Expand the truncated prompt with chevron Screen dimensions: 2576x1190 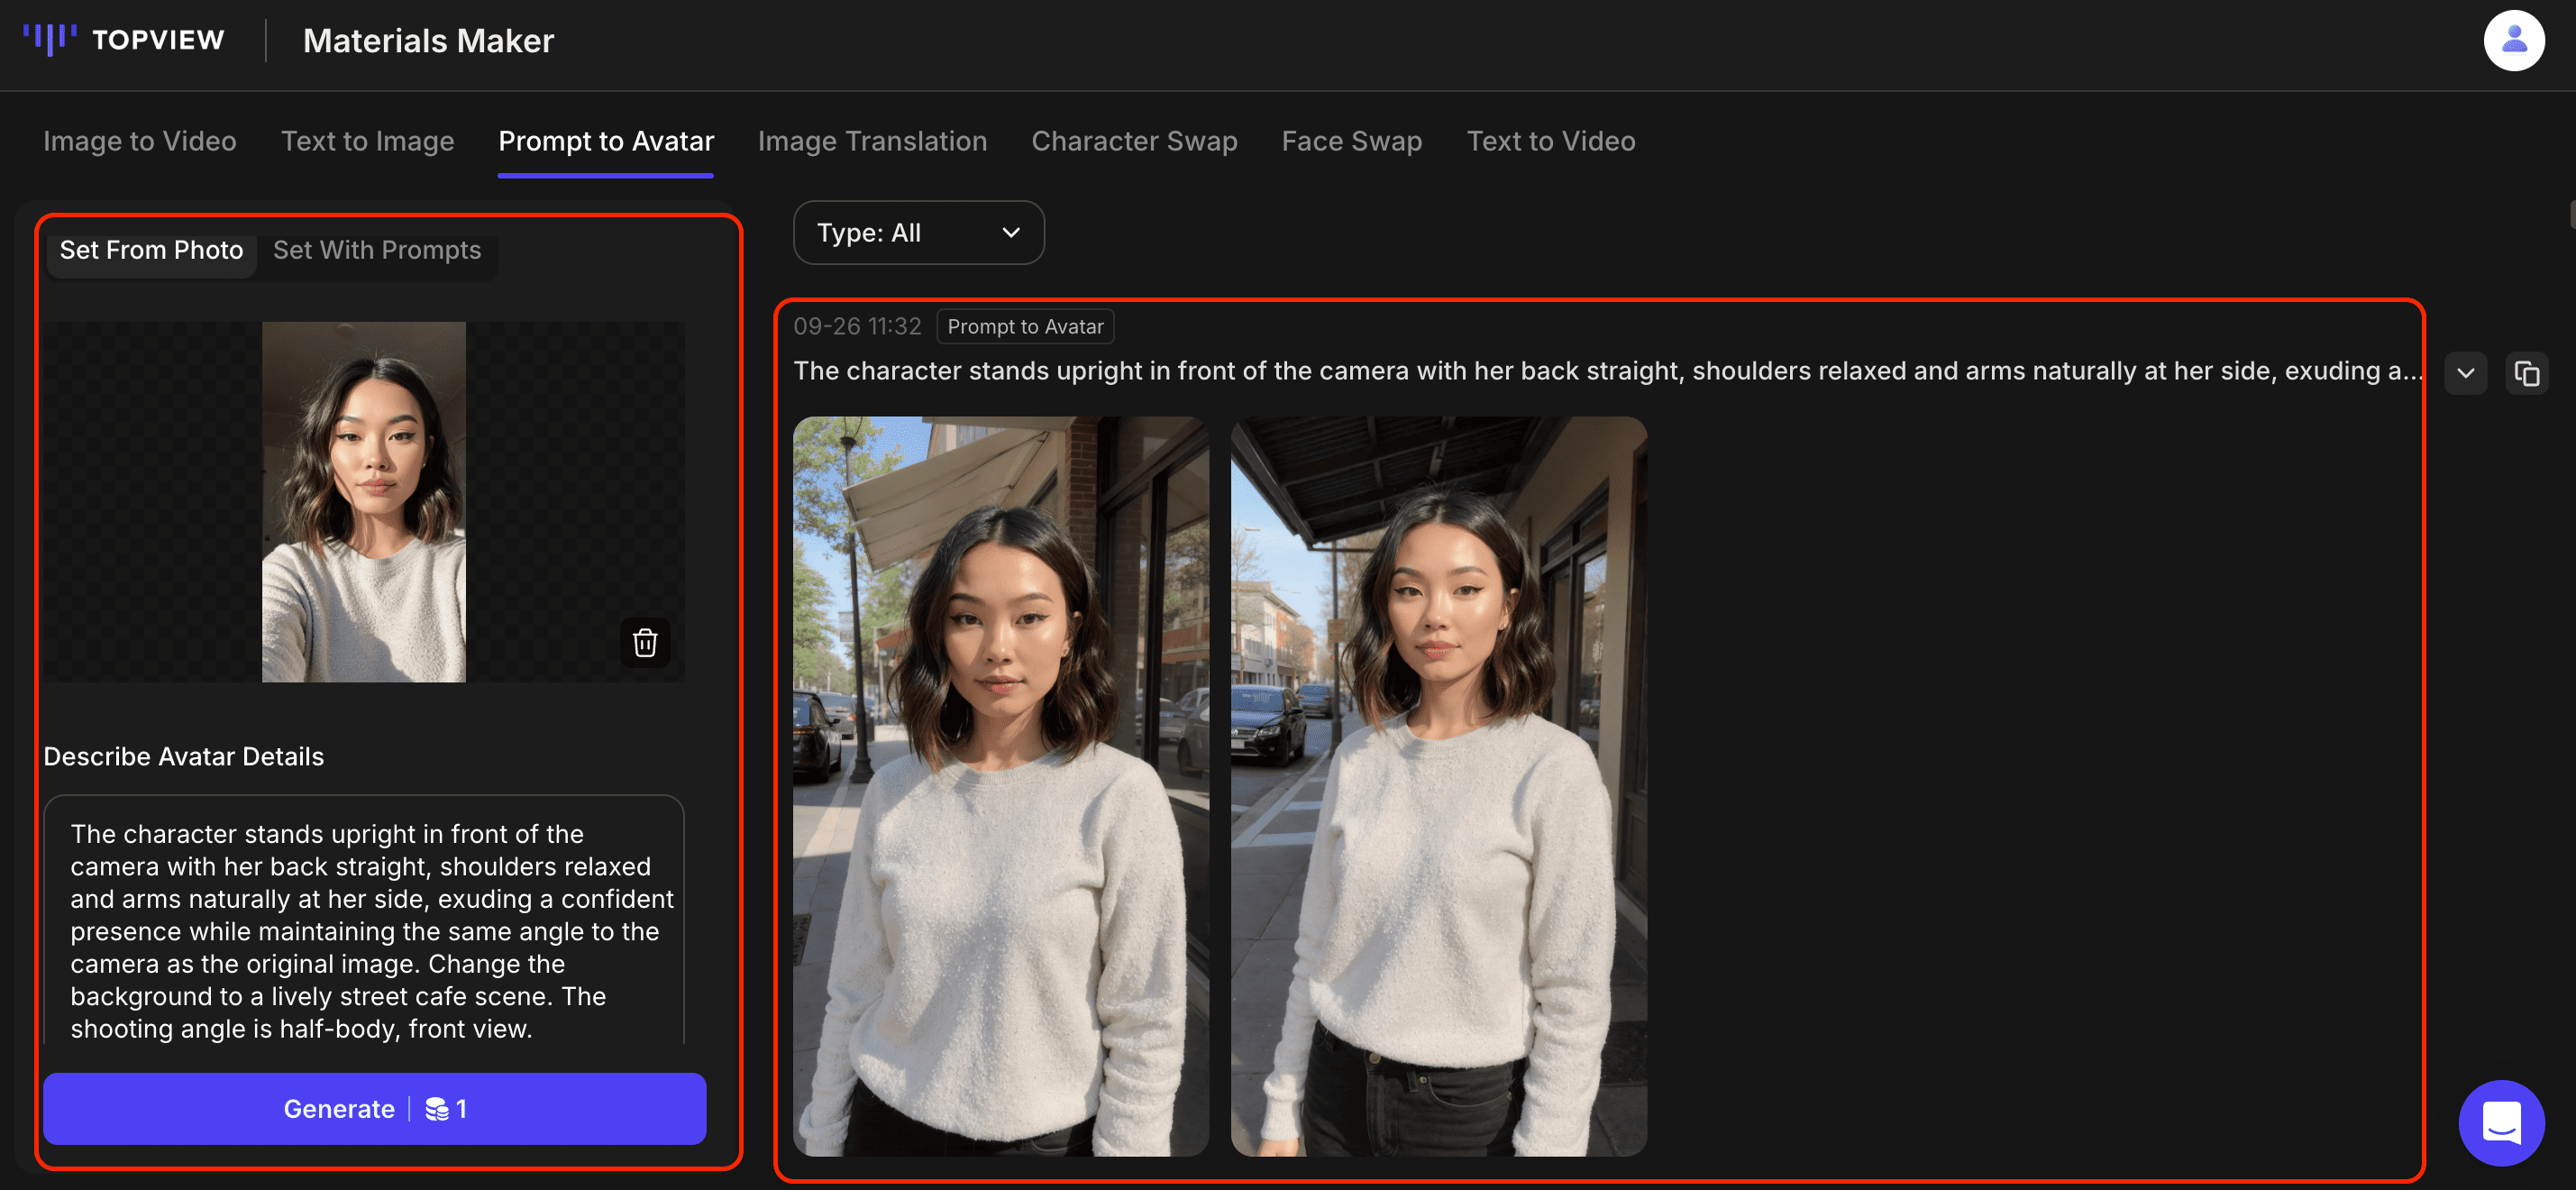(x=2465, y=373)
